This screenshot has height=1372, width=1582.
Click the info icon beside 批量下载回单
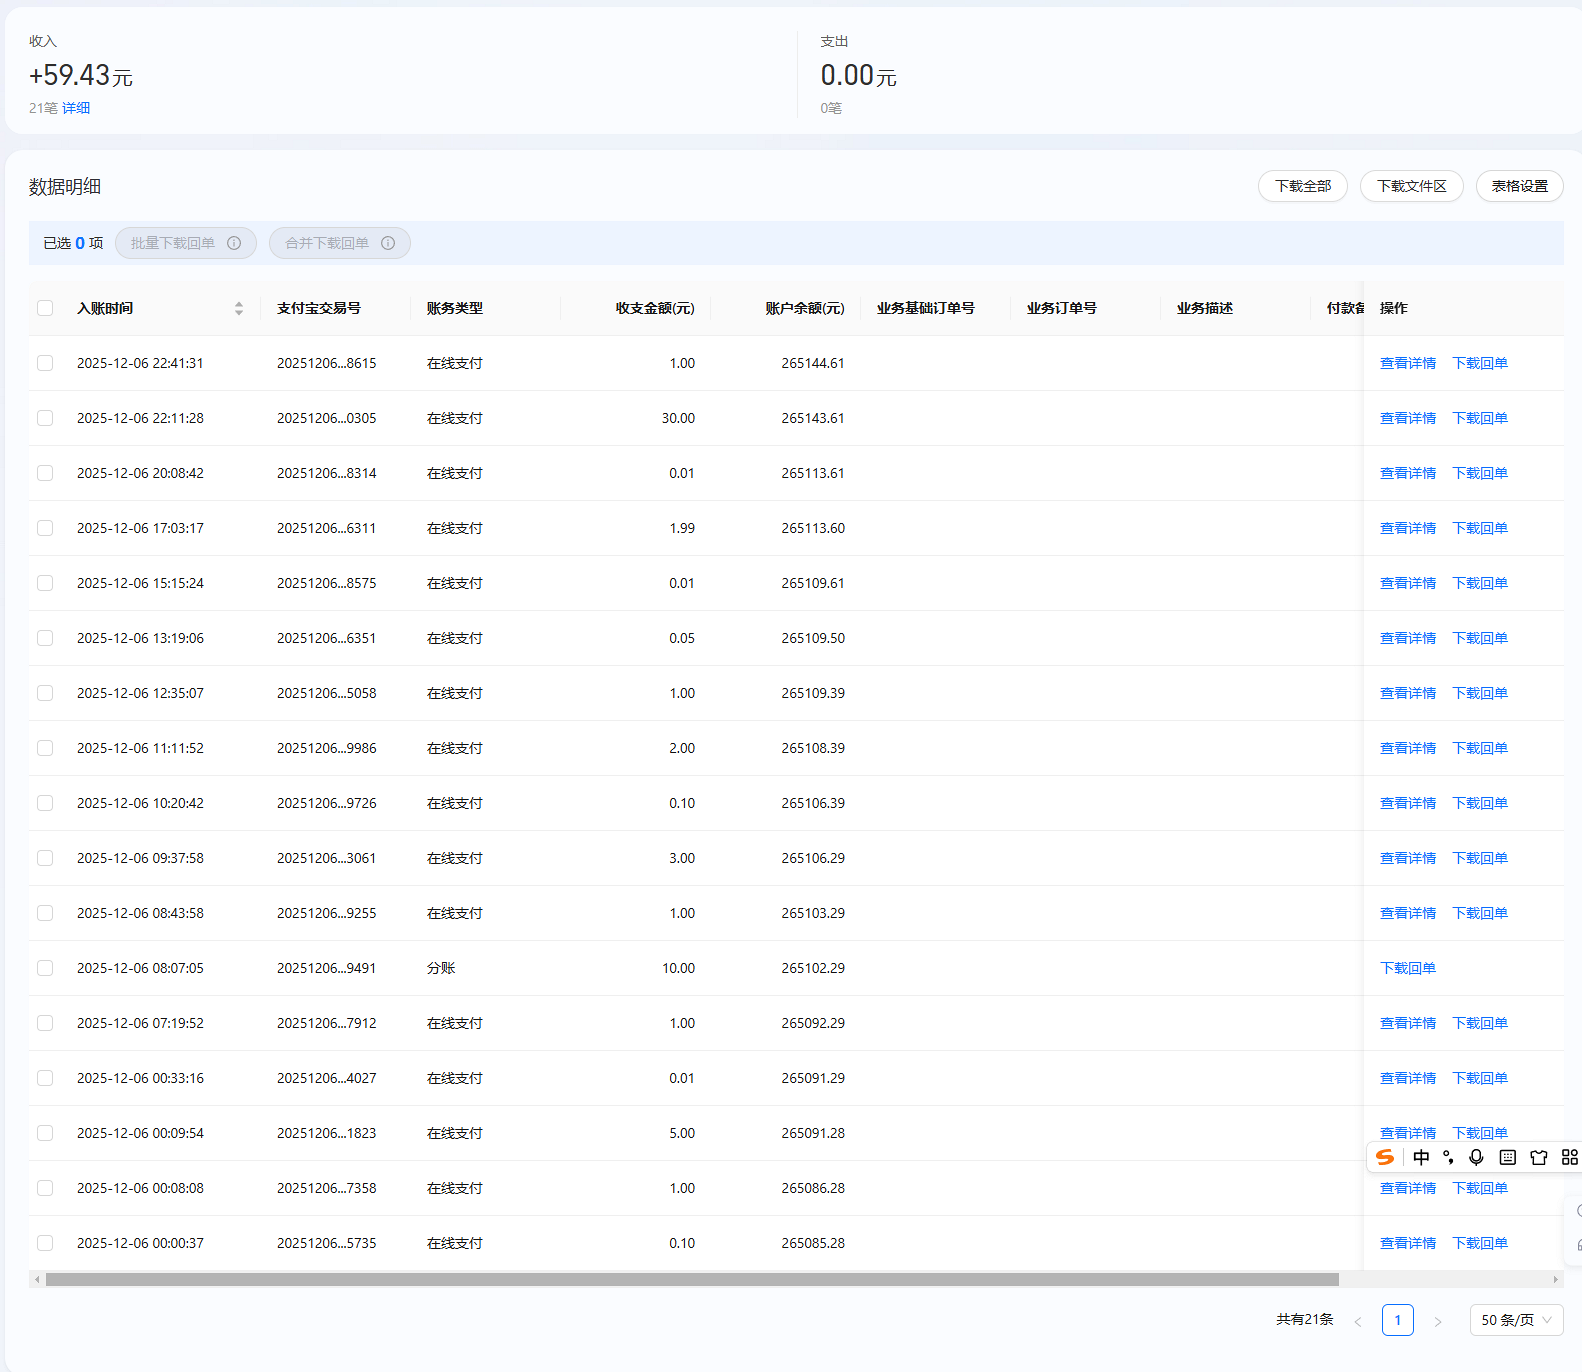234,243
